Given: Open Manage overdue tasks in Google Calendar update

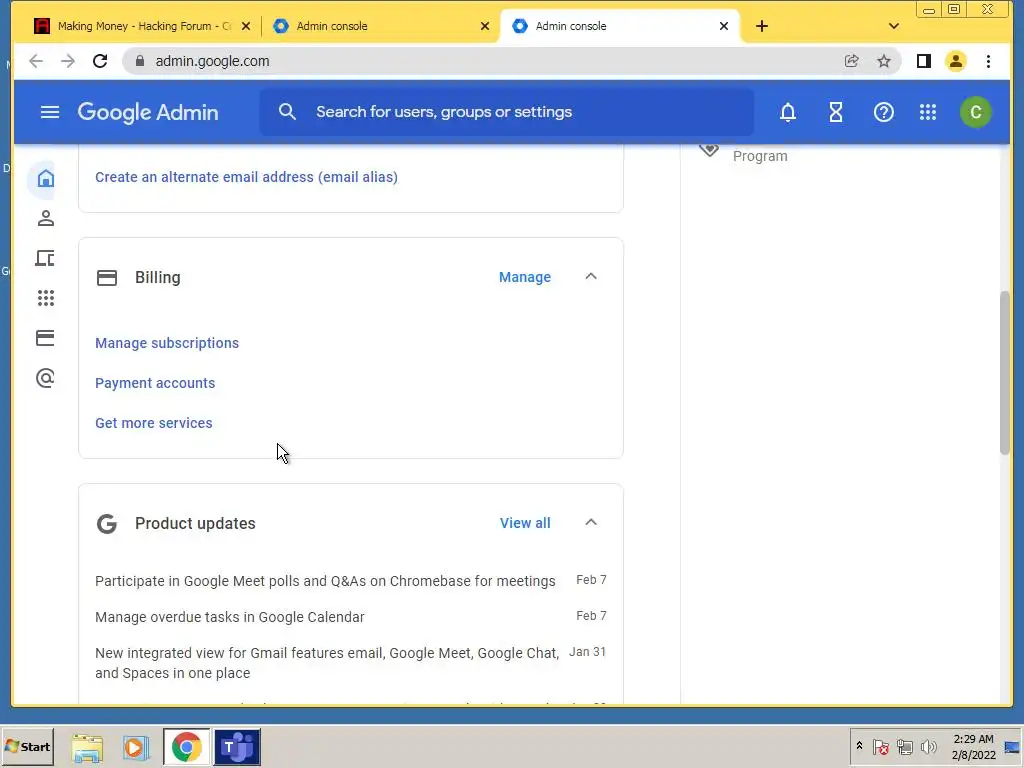Looking at the screenshot, I should pyautogui.click(x=230, y=616).
